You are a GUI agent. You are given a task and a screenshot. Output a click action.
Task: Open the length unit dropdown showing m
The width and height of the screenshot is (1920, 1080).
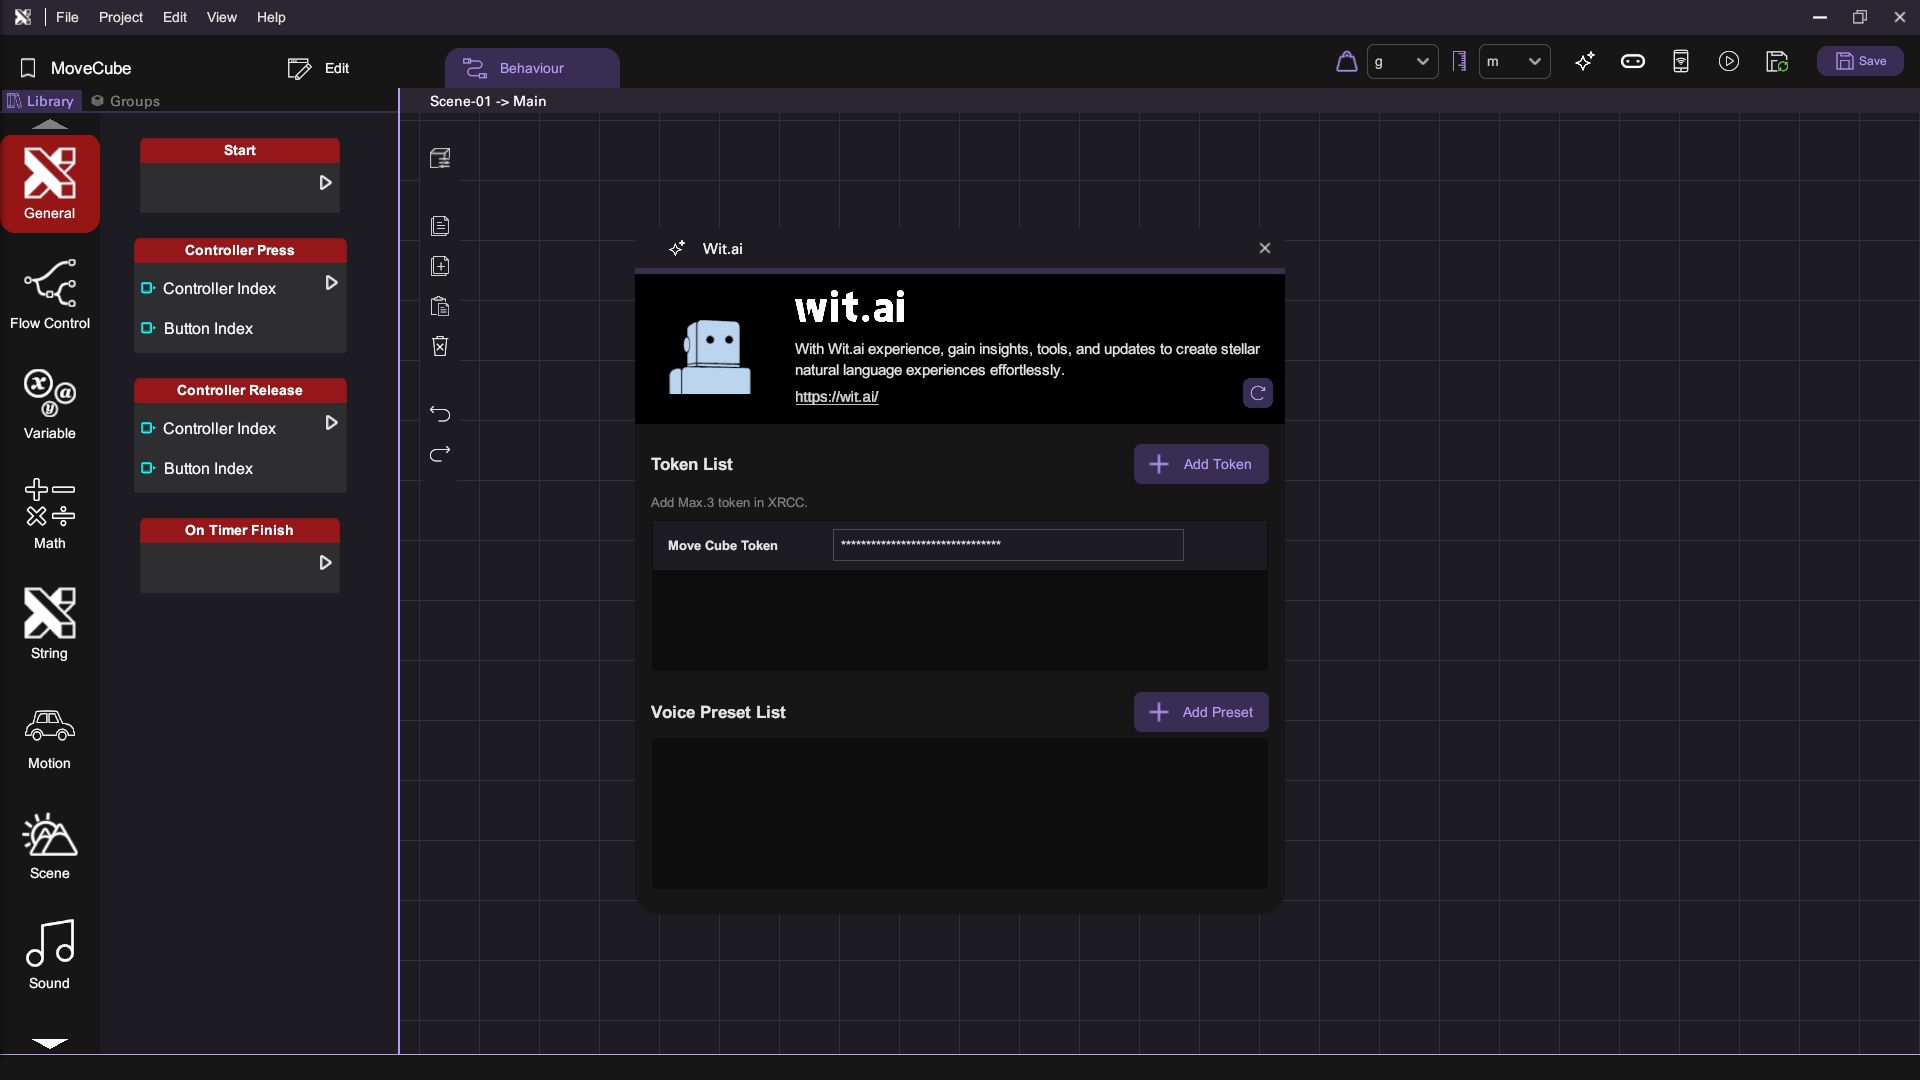point(1514,62)
